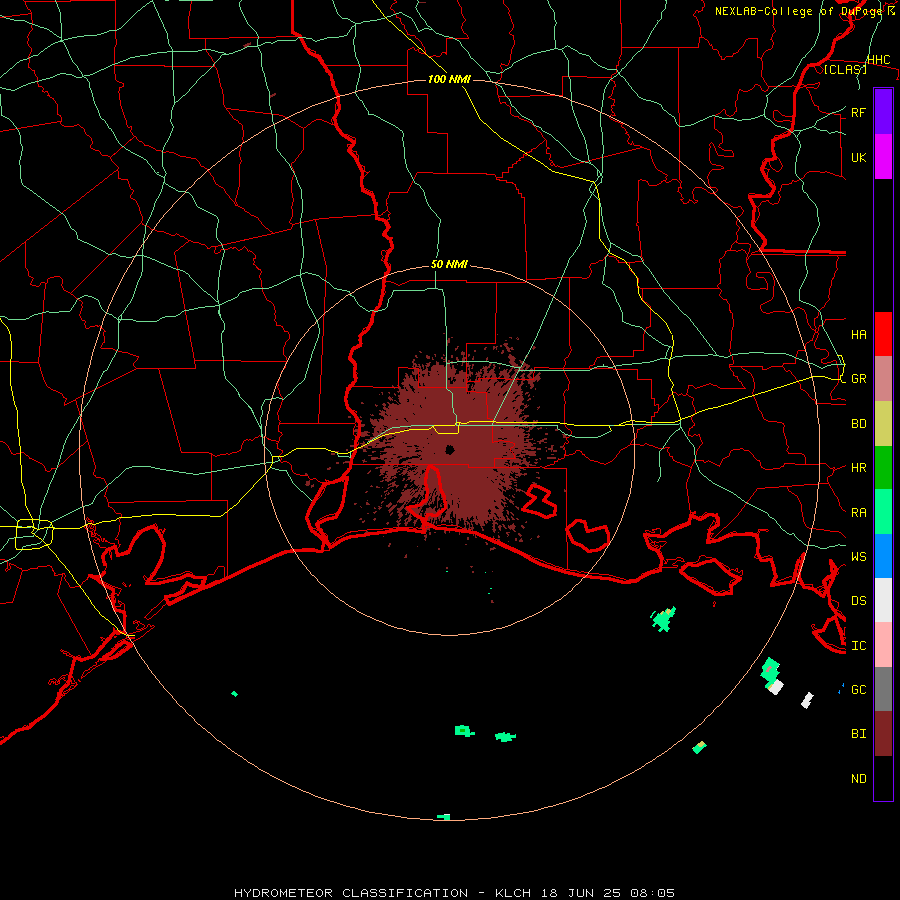
Task: Click the ND black legend swatch
Action: (x=883, y=778)
